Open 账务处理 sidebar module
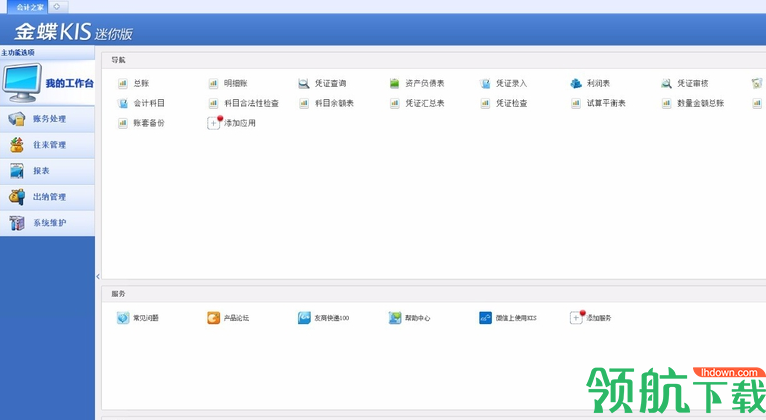The width and height of the screenshot is (766, 420). click(x=47, y=119)
